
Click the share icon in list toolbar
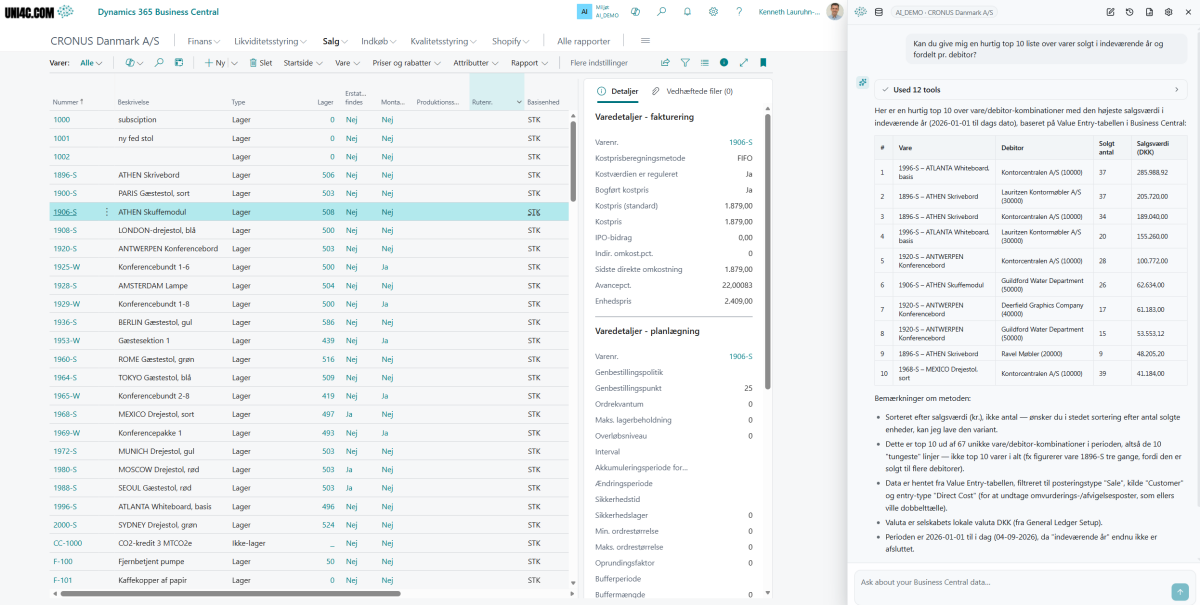[665, 62]
